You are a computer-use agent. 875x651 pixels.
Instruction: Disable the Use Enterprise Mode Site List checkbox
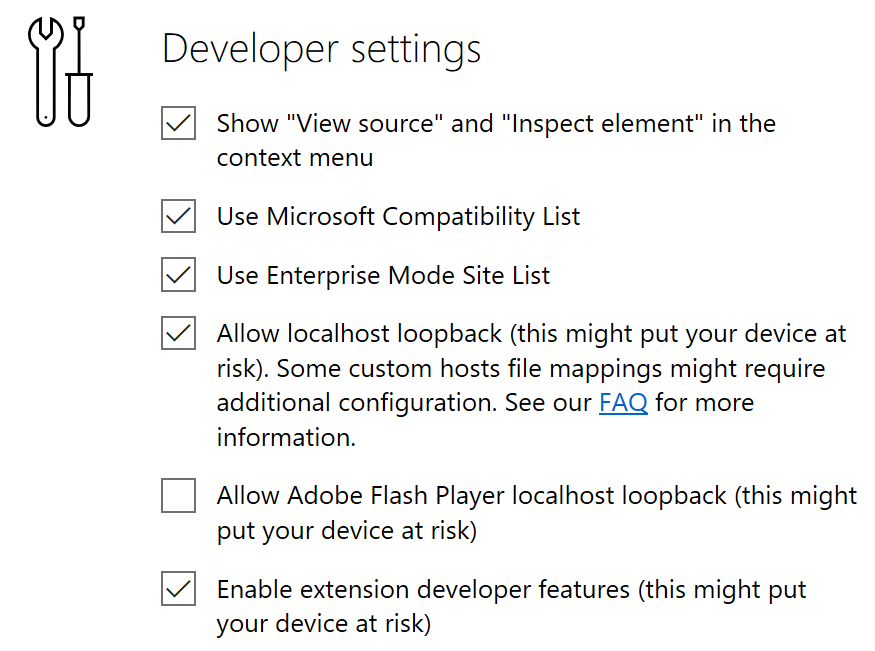tap(179, 274)
